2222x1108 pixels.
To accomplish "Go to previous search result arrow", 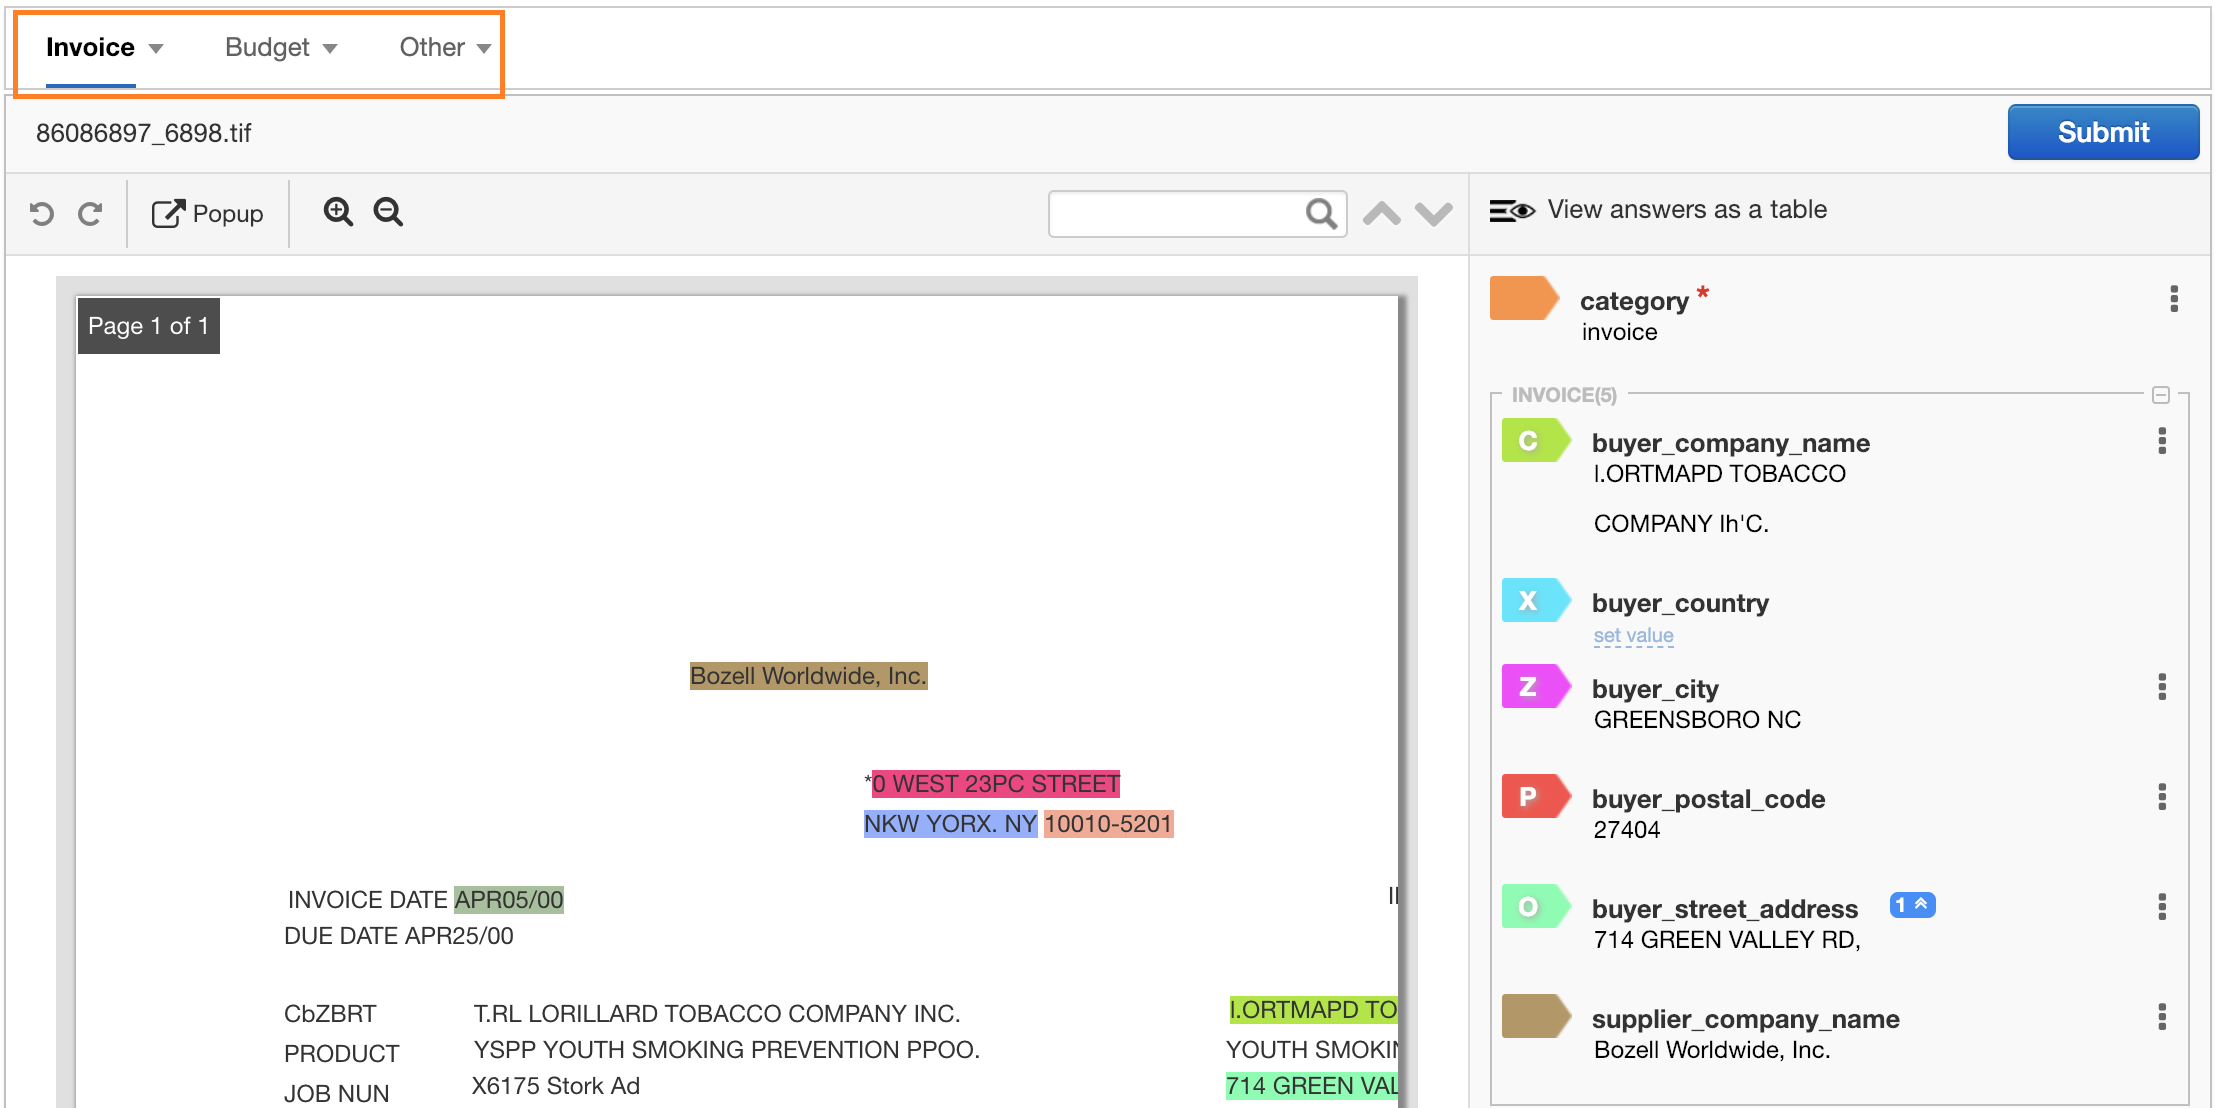I will pyautogui.click(x=1382, y=213).
